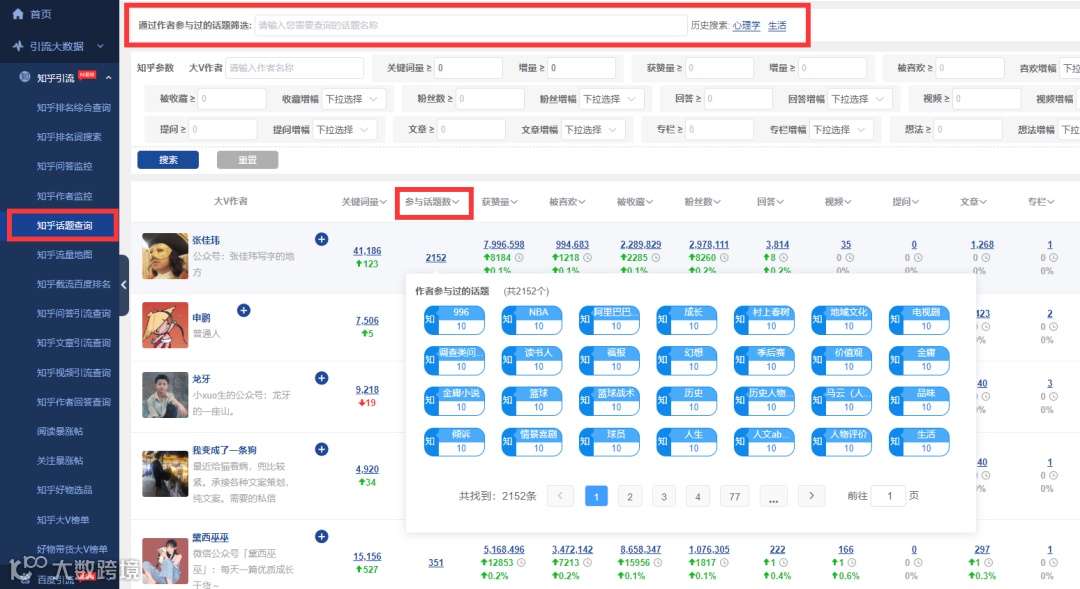Open 知乎大V榜单 in the sidebar
The height and width of the screenshot is (589, 1080).
63,519
